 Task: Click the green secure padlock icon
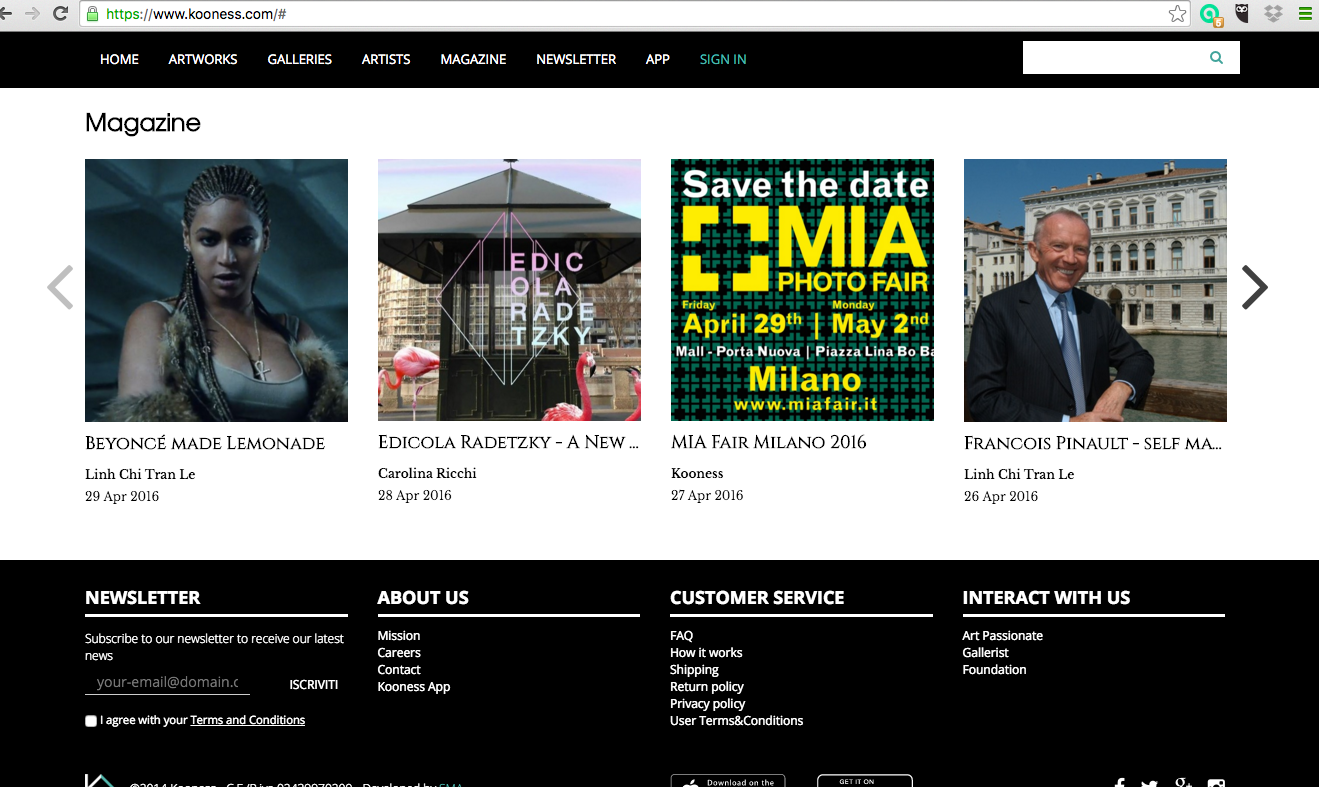coord(93,14)
